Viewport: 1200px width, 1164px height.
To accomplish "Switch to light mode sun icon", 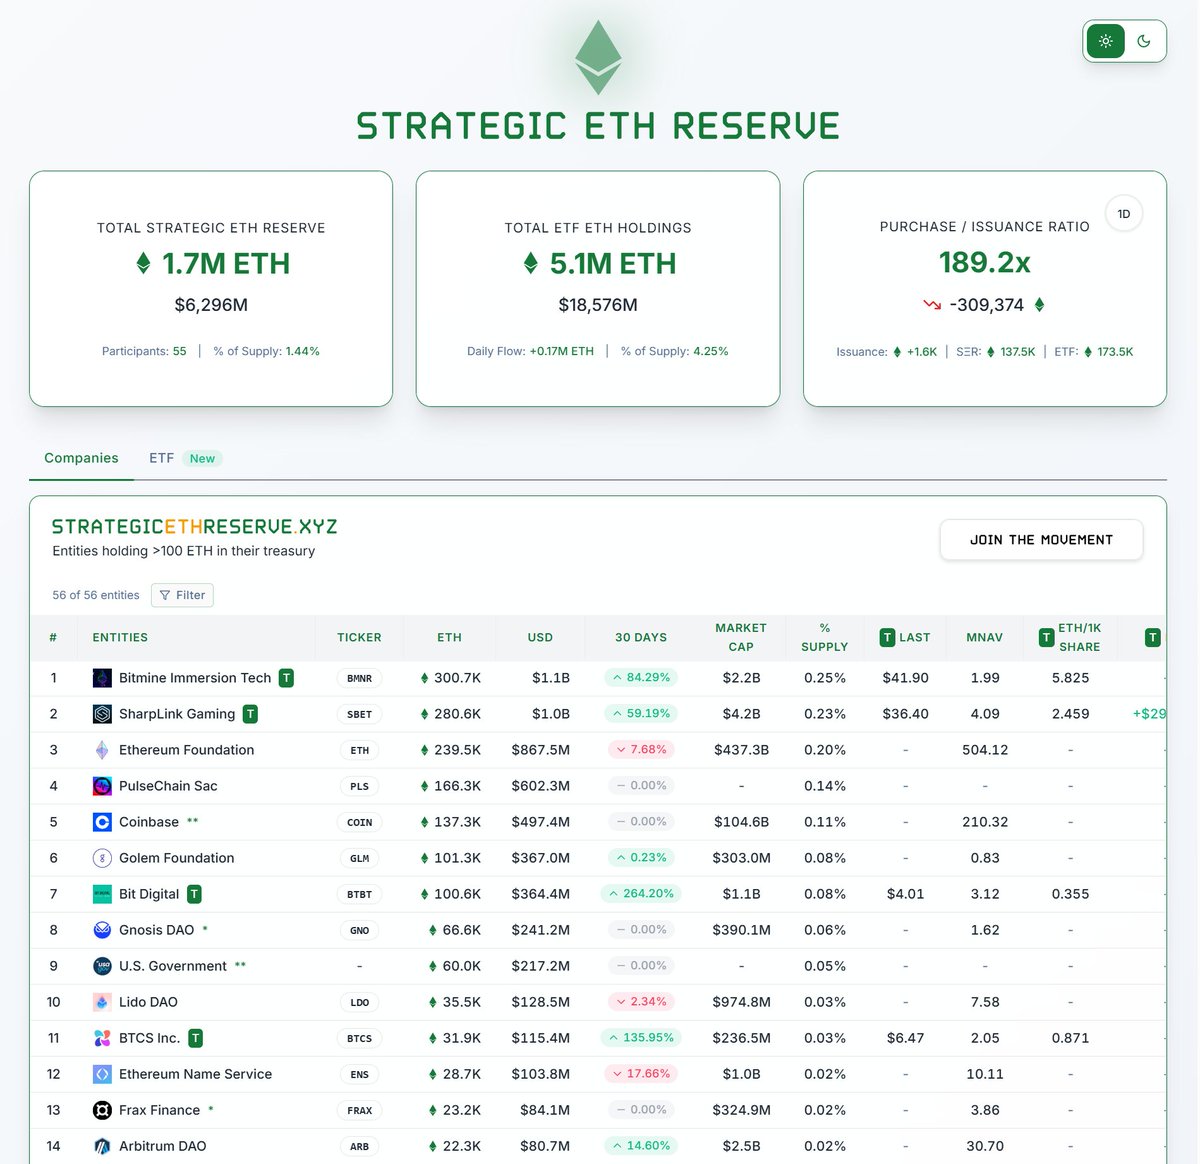I will [1105, 41].
